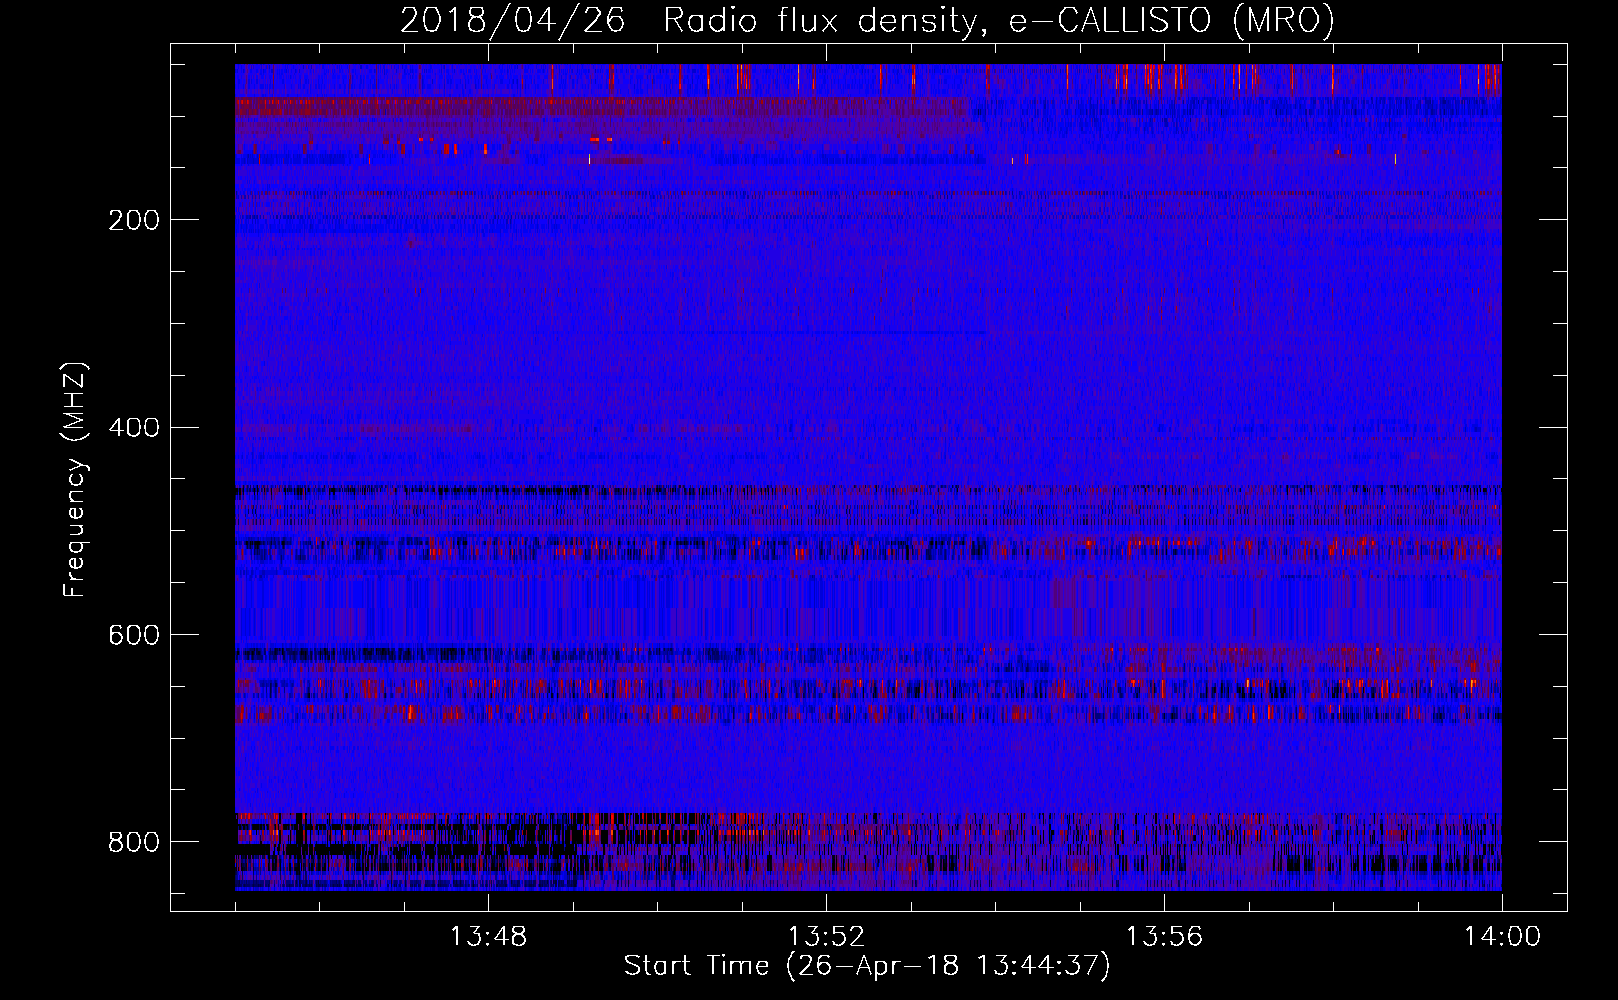
Task: Click the "600" frequency tick label
Action: pyautogui.click(x=134, y=635)
